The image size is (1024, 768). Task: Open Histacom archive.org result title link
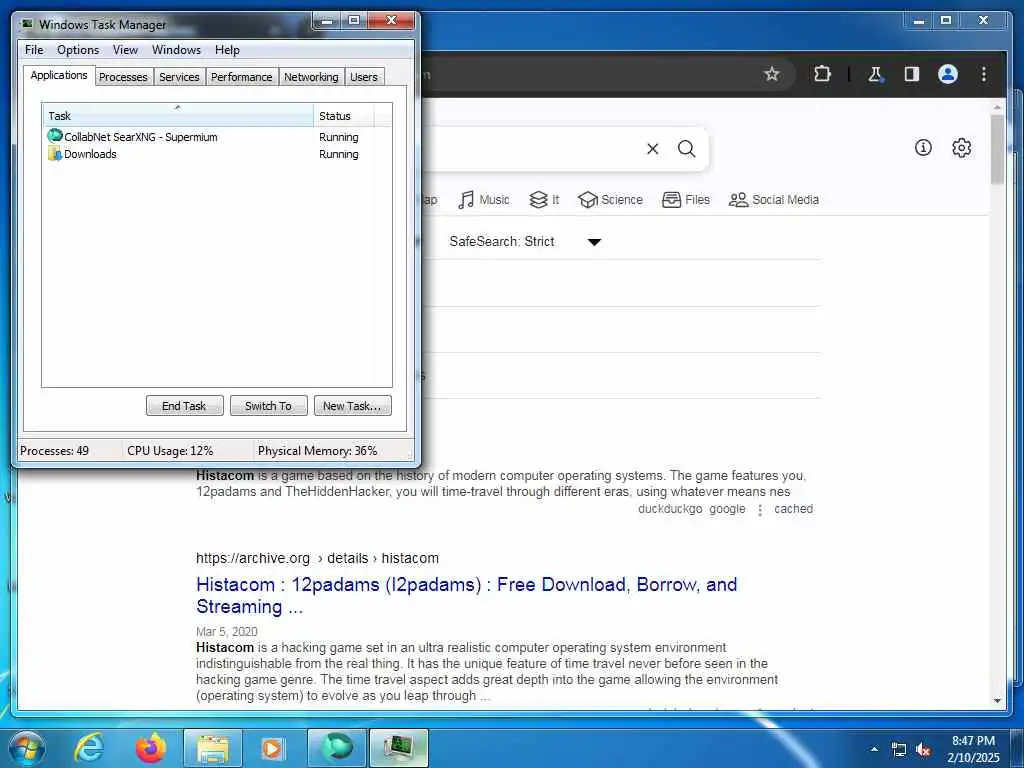pyautogui.click(x=466, y=595)
